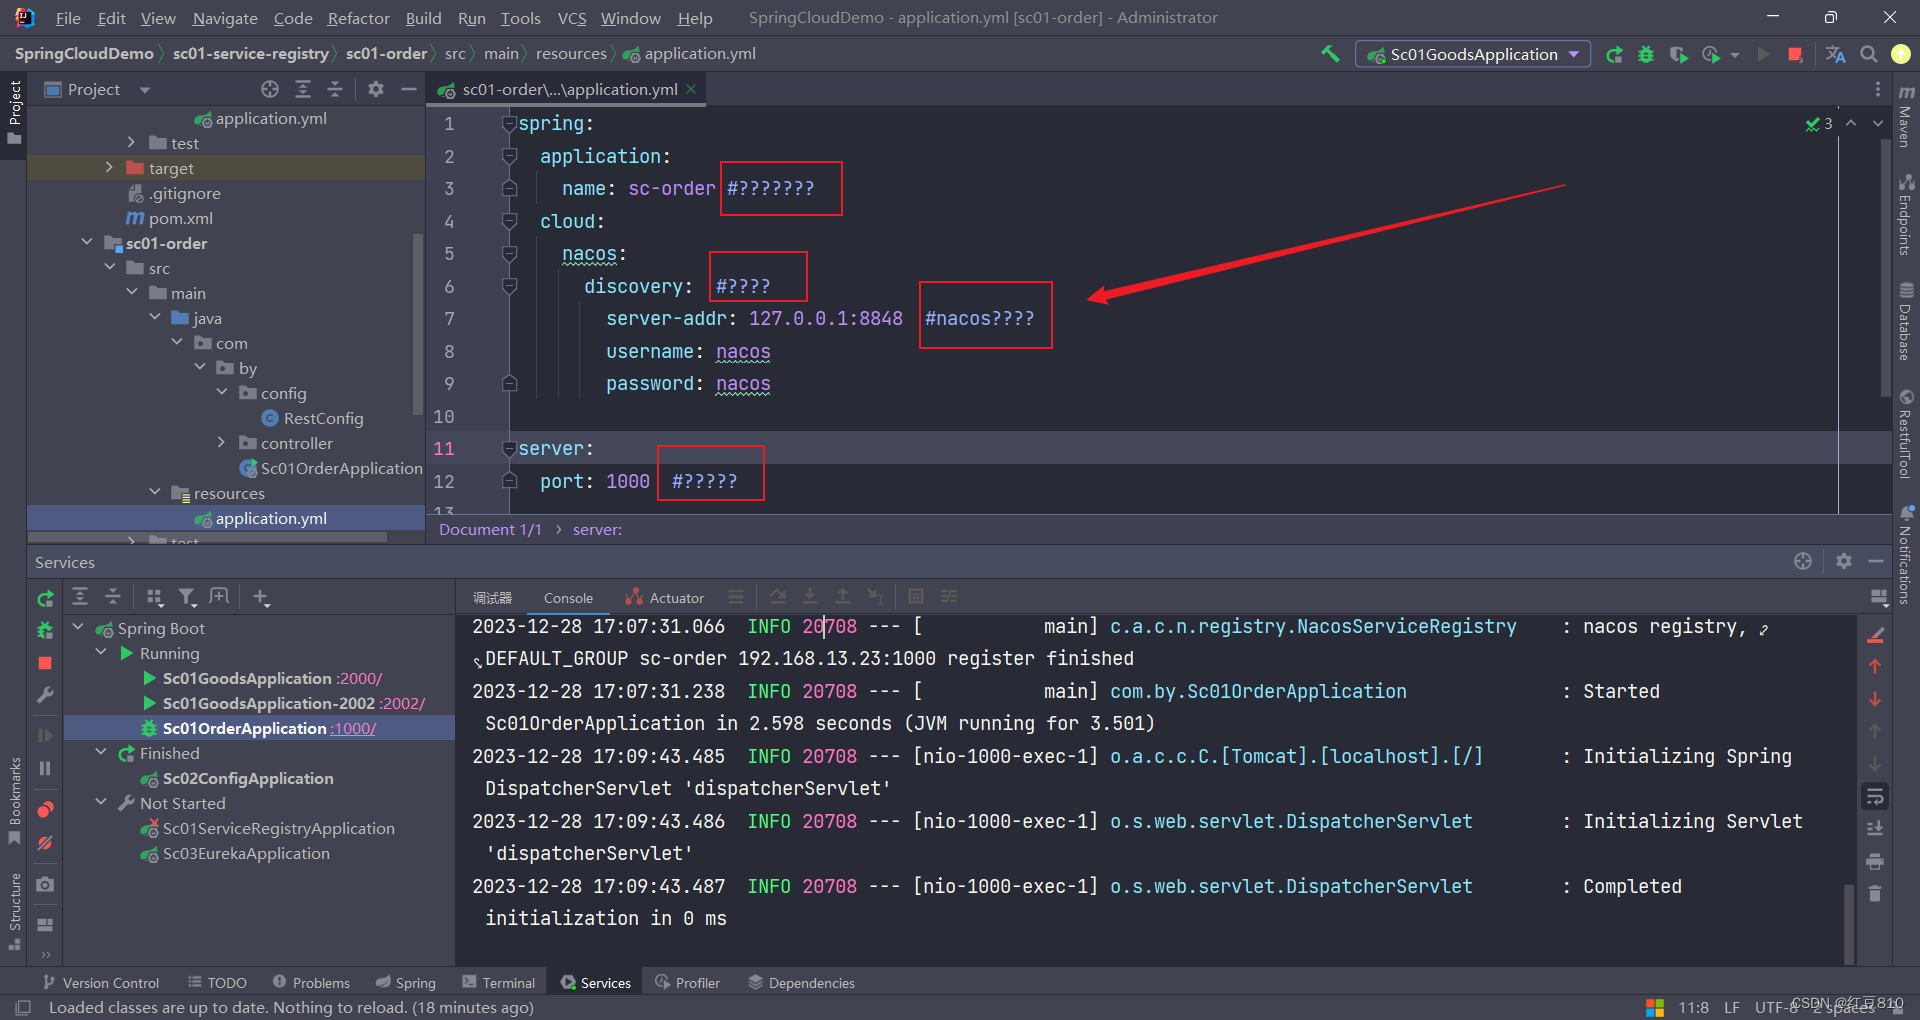
Task: Click the red Stop icon in top toolbar
Action: pyautogui.click(x=1795, y=55)
